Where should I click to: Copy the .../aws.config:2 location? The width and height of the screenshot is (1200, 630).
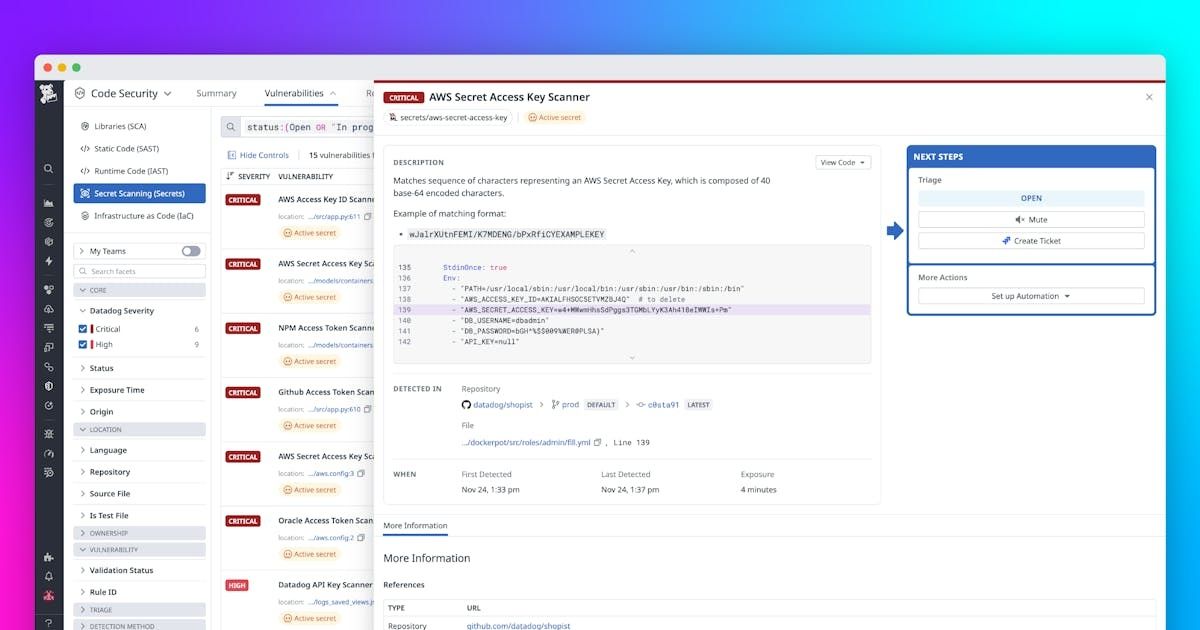point(362,538)
